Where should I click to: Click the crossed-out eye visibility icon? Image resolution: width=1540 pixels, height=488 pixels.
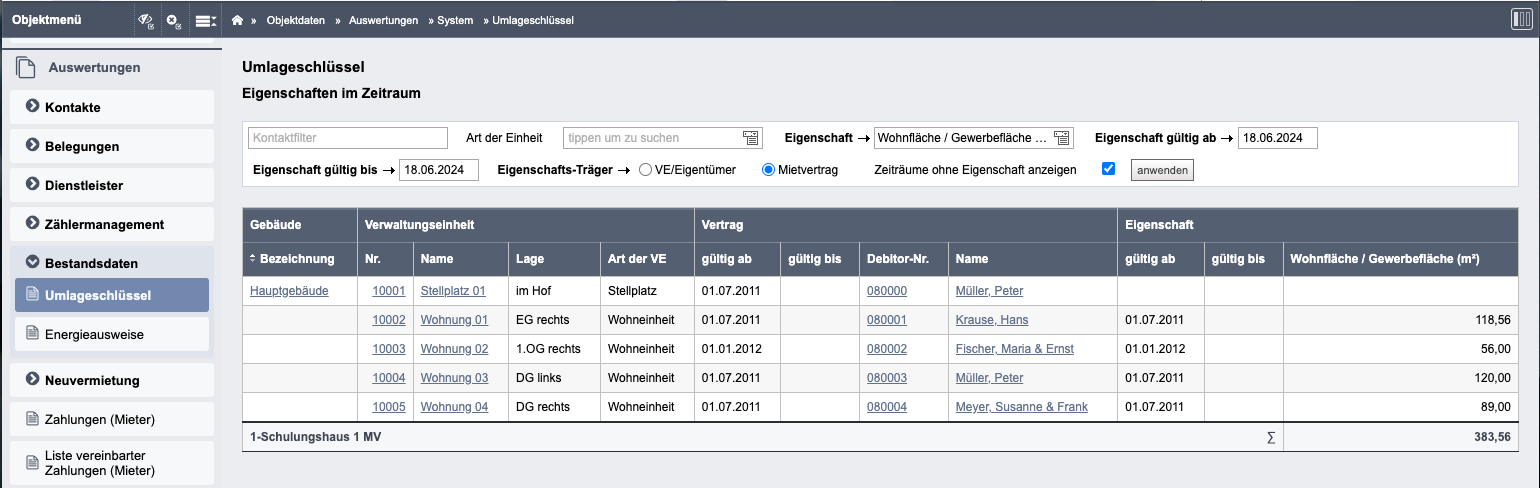click(x=146, y=20)
